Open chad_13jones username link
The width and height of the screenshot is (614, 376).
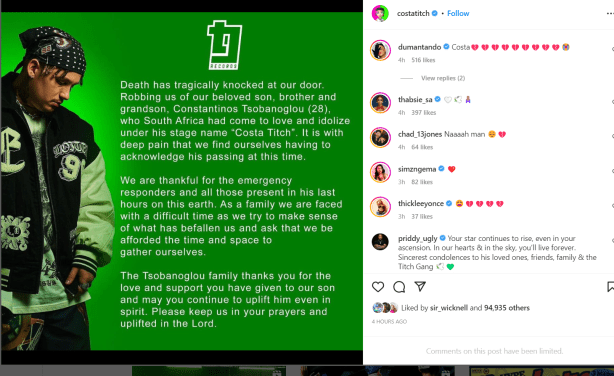click(420, 134)
